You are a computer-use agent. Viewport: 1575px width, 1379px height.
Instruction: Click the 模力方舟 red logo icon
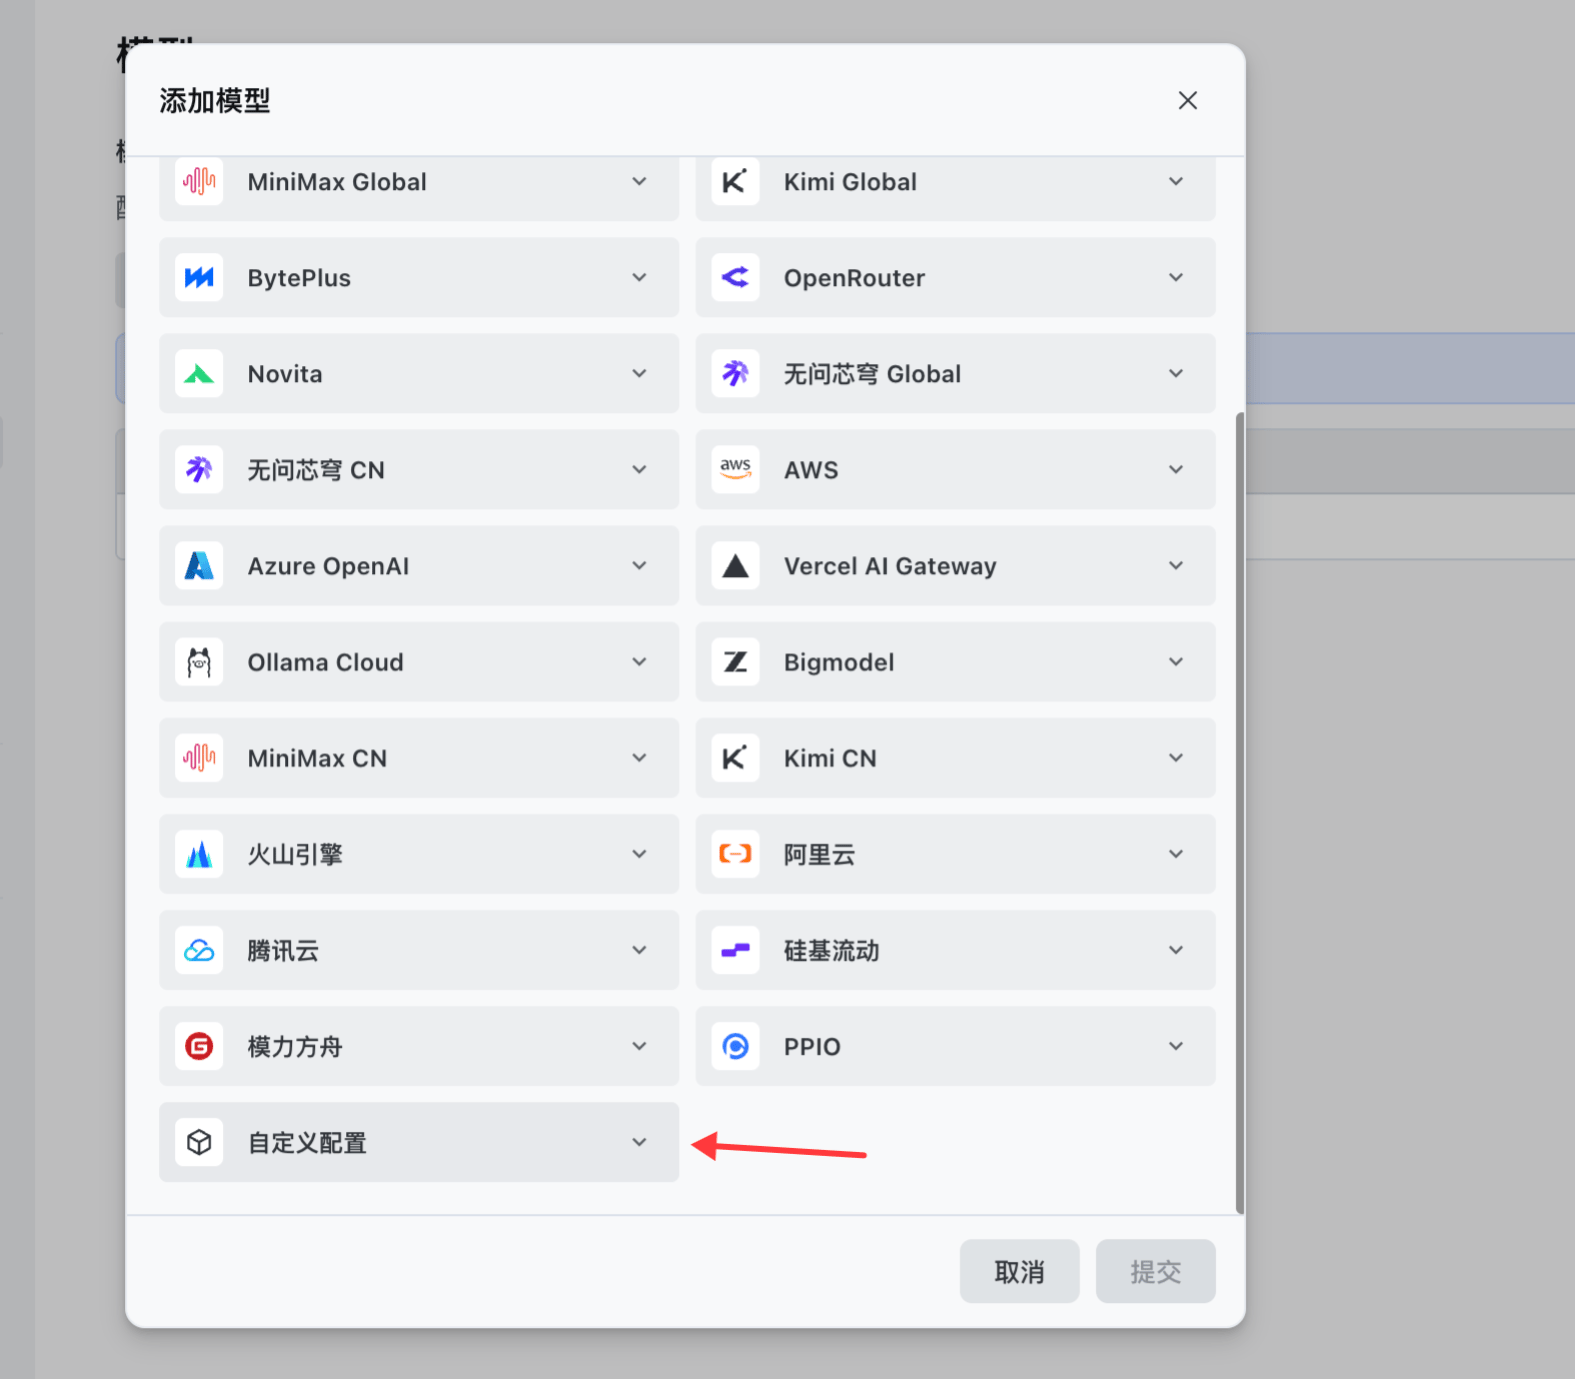click(x=199, y=1046)
